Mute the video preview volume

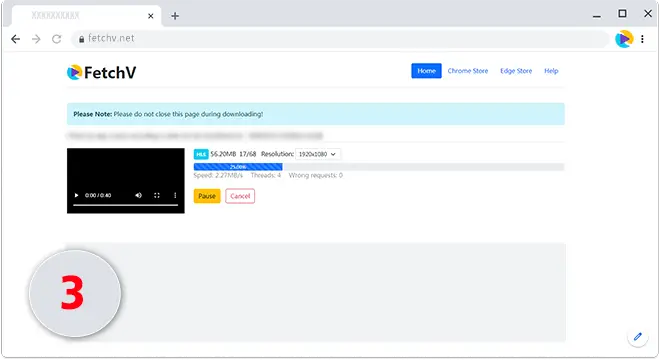(138, 195)
